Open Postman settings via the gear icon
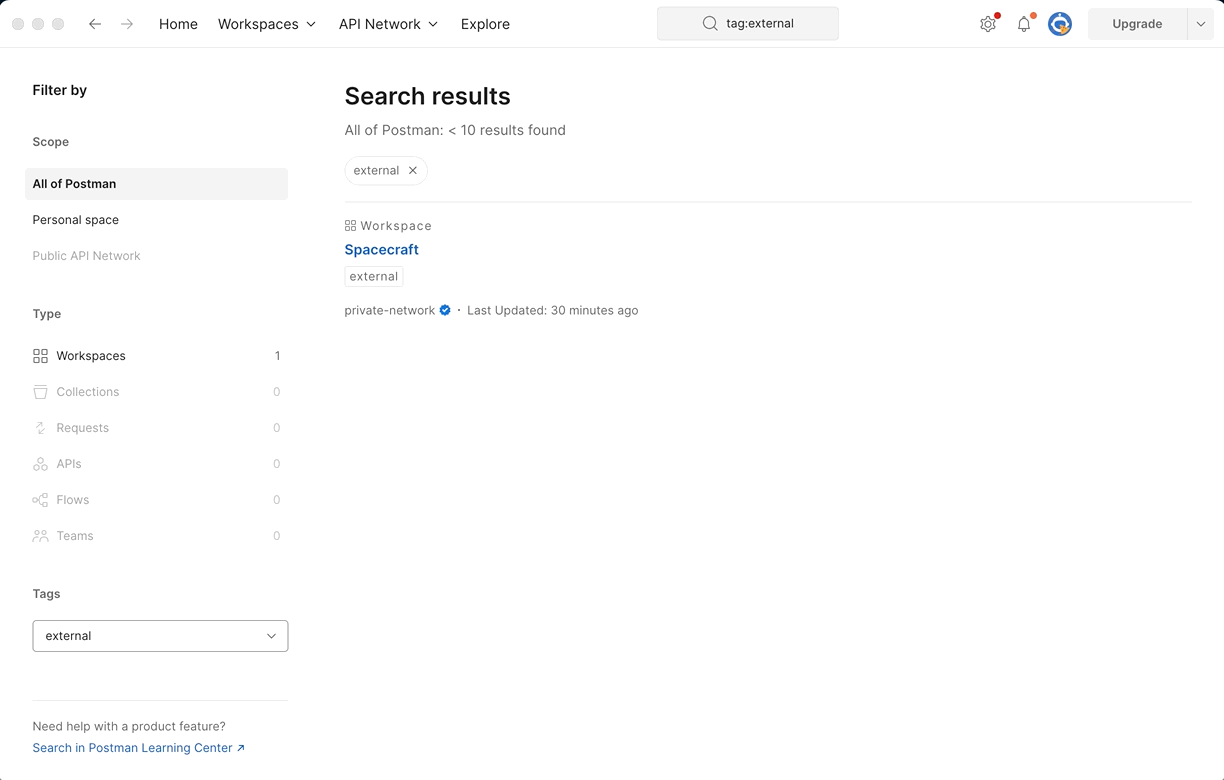This screenshot has width=1224, height=780. point(988,23)
